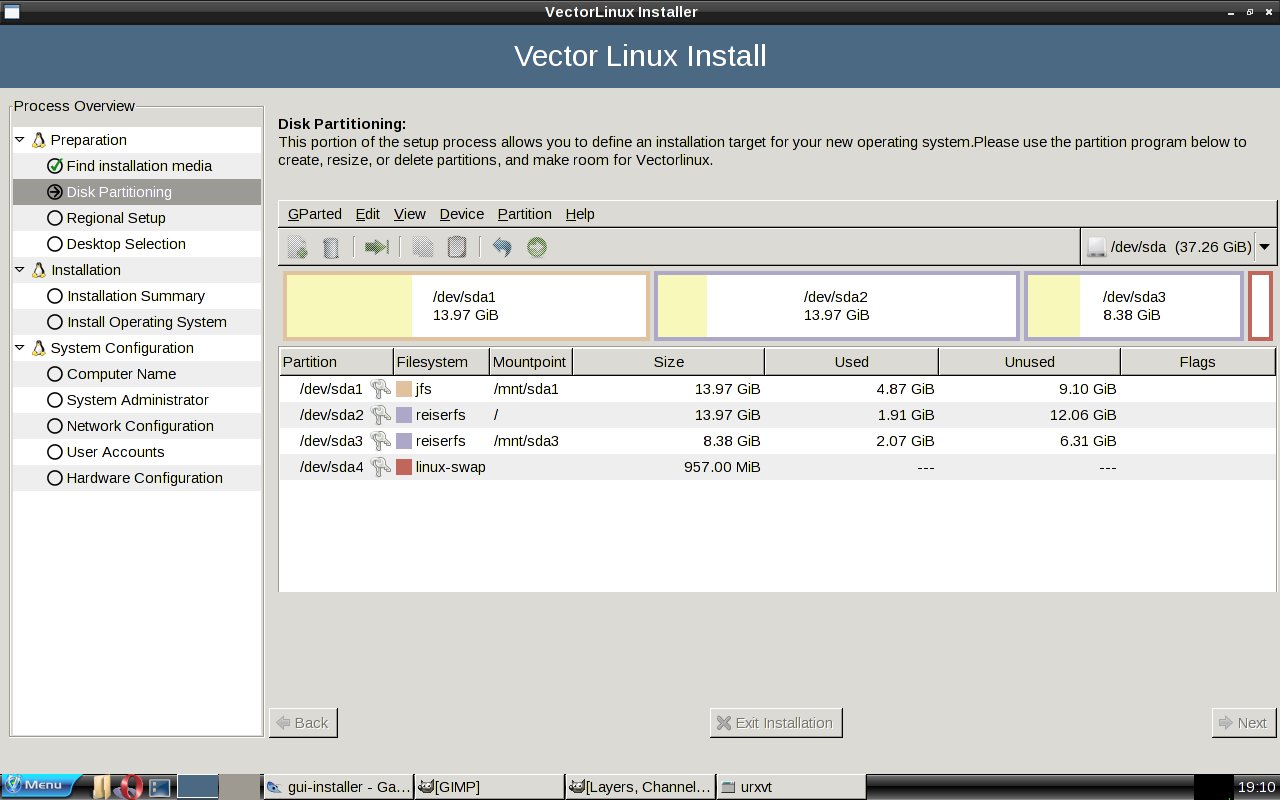Switch to the urxvt taskbar window

coord(790,787)
